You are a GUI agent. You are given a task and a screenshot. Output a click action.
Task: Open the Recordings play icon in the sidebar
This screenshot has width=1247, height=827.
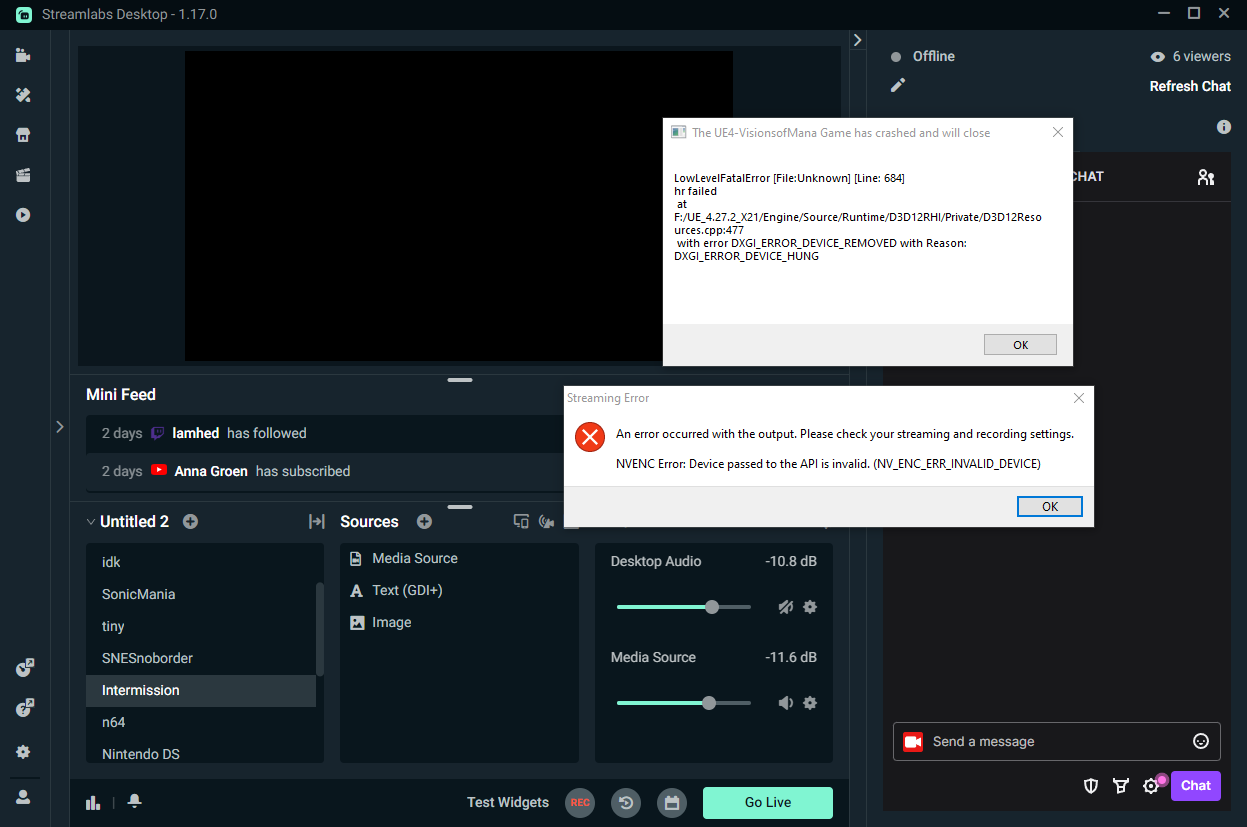(x=23, y=215)
